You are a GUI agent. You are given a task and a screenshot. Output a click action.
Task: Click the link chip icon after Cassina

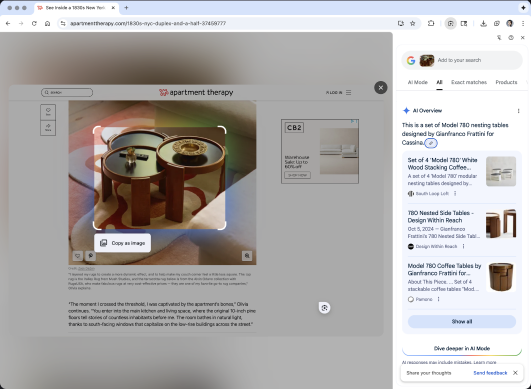[x=431, y=143]
